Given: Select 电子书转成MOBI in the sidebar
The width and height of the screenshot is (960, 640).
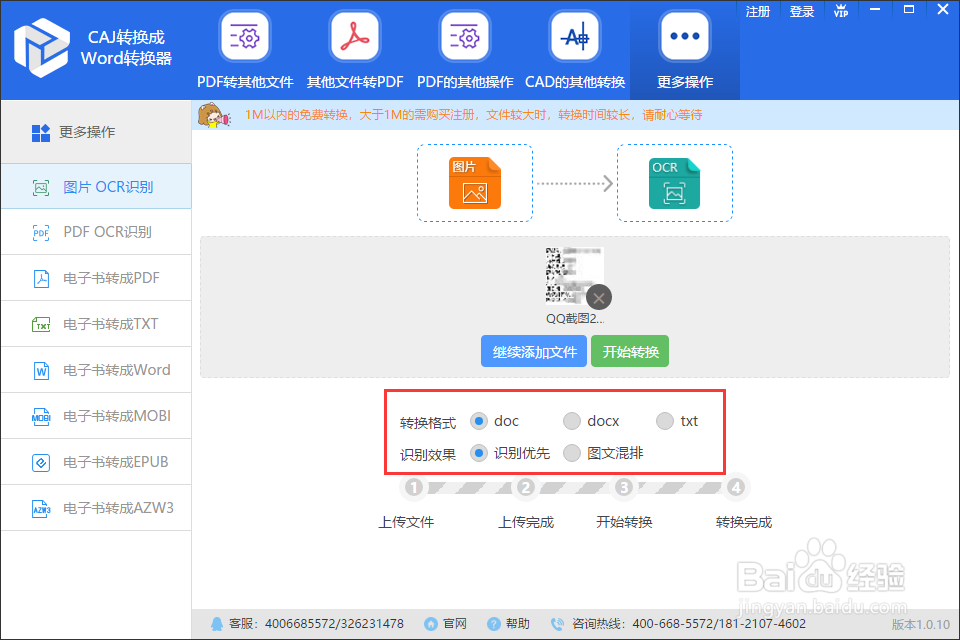Looking at the screenshot, I should [95, 416].
